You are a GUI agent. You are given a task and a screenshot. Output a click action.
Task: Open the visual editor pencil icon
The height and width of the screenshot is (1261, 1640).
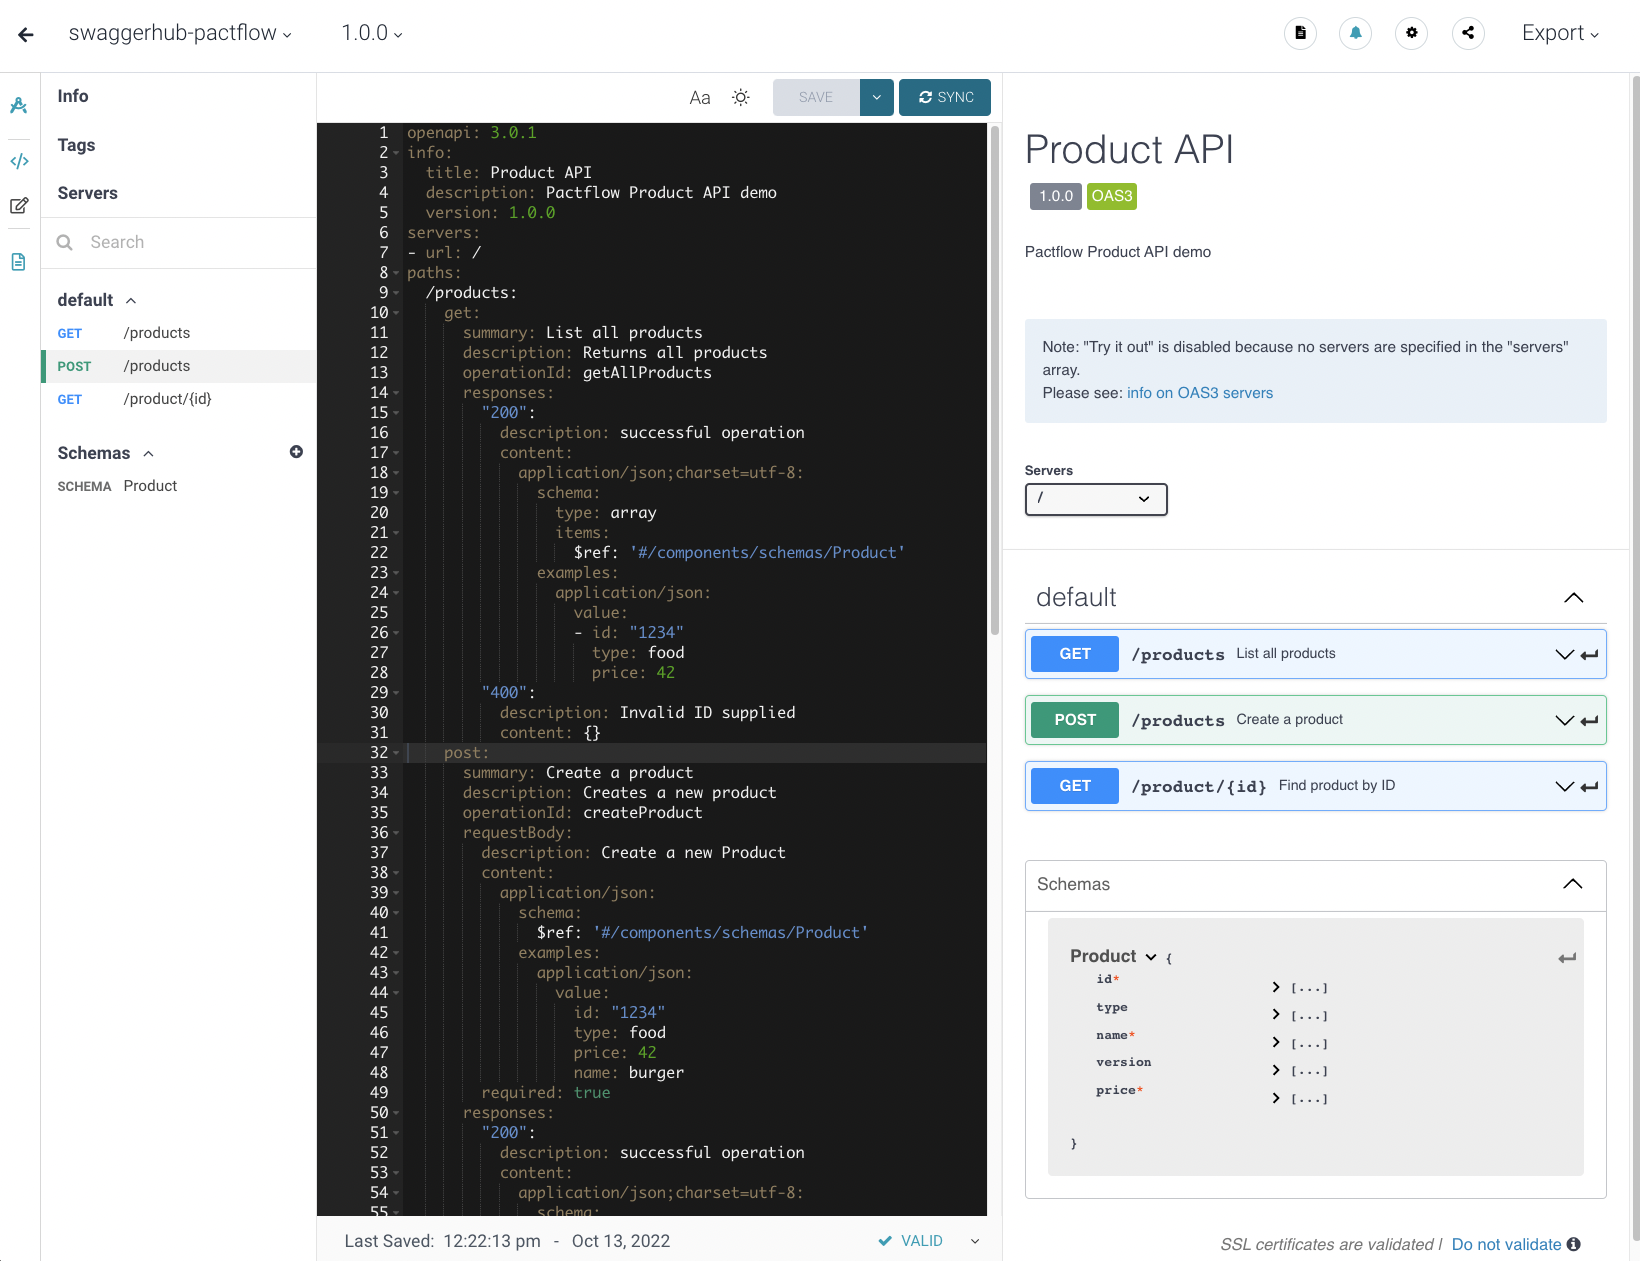point(19,206)
